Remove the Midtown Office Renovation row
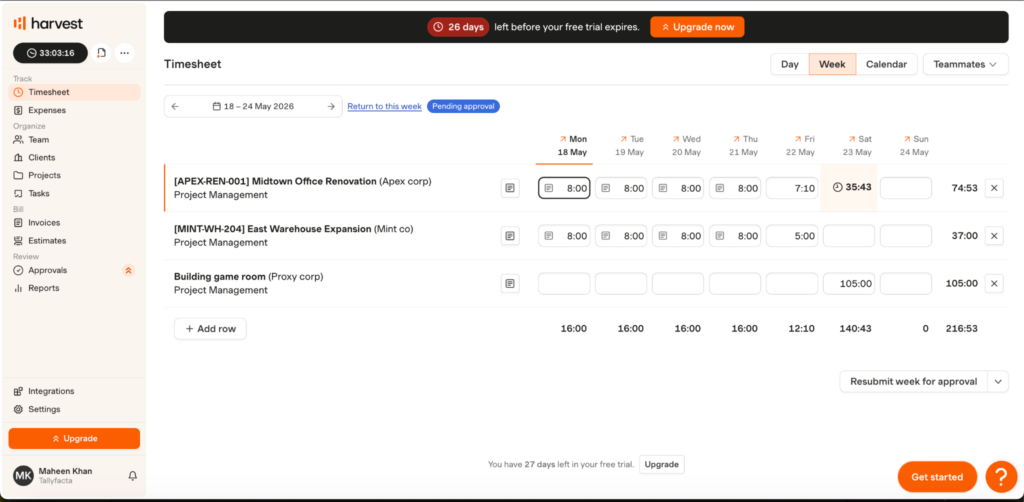 pos(994,188)
